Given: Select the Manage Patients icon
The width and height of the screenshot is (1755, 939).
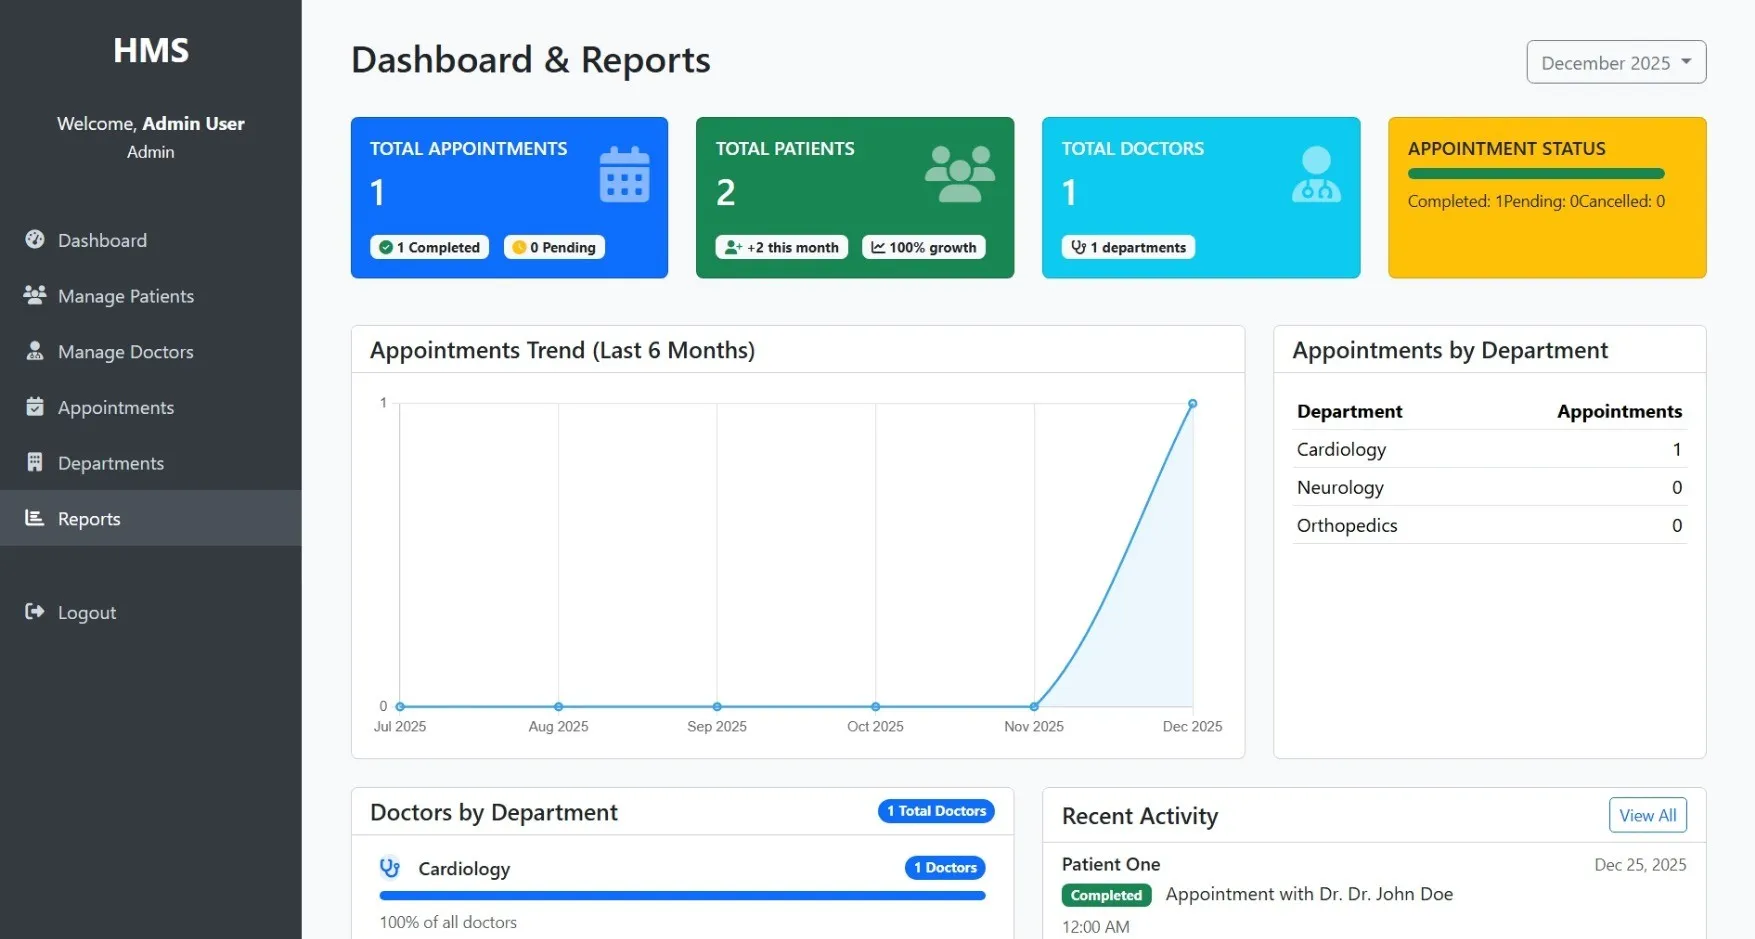Looking at the screenshot, I should 35,295.
